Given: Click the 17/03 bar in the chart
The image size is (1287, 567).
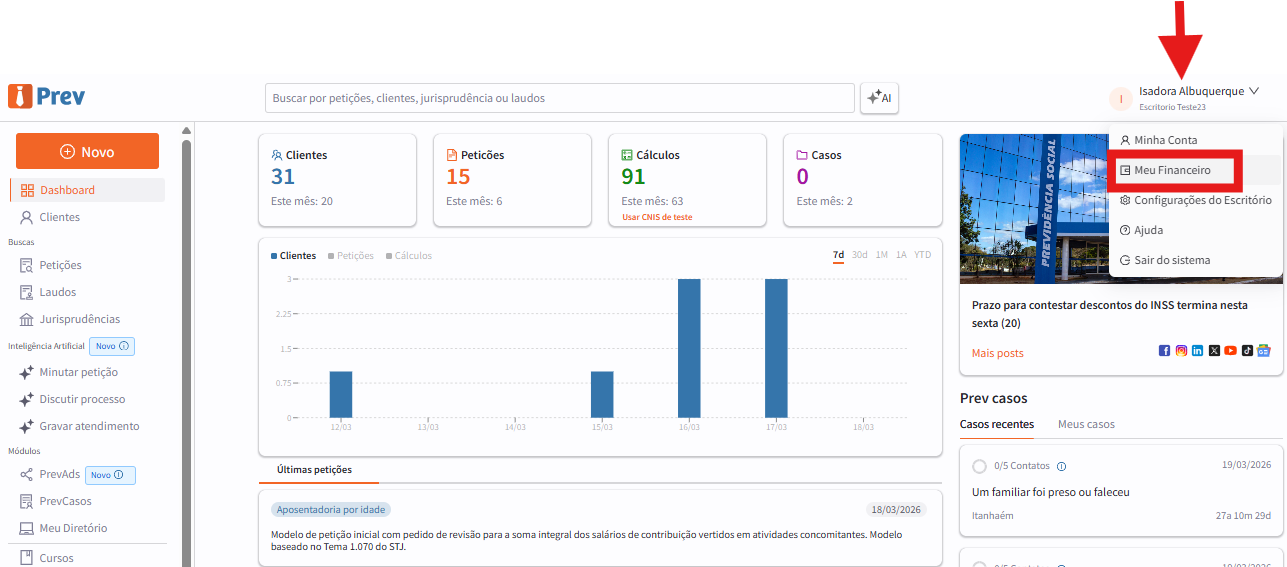Looking at the screenshot, I should 776,348.
